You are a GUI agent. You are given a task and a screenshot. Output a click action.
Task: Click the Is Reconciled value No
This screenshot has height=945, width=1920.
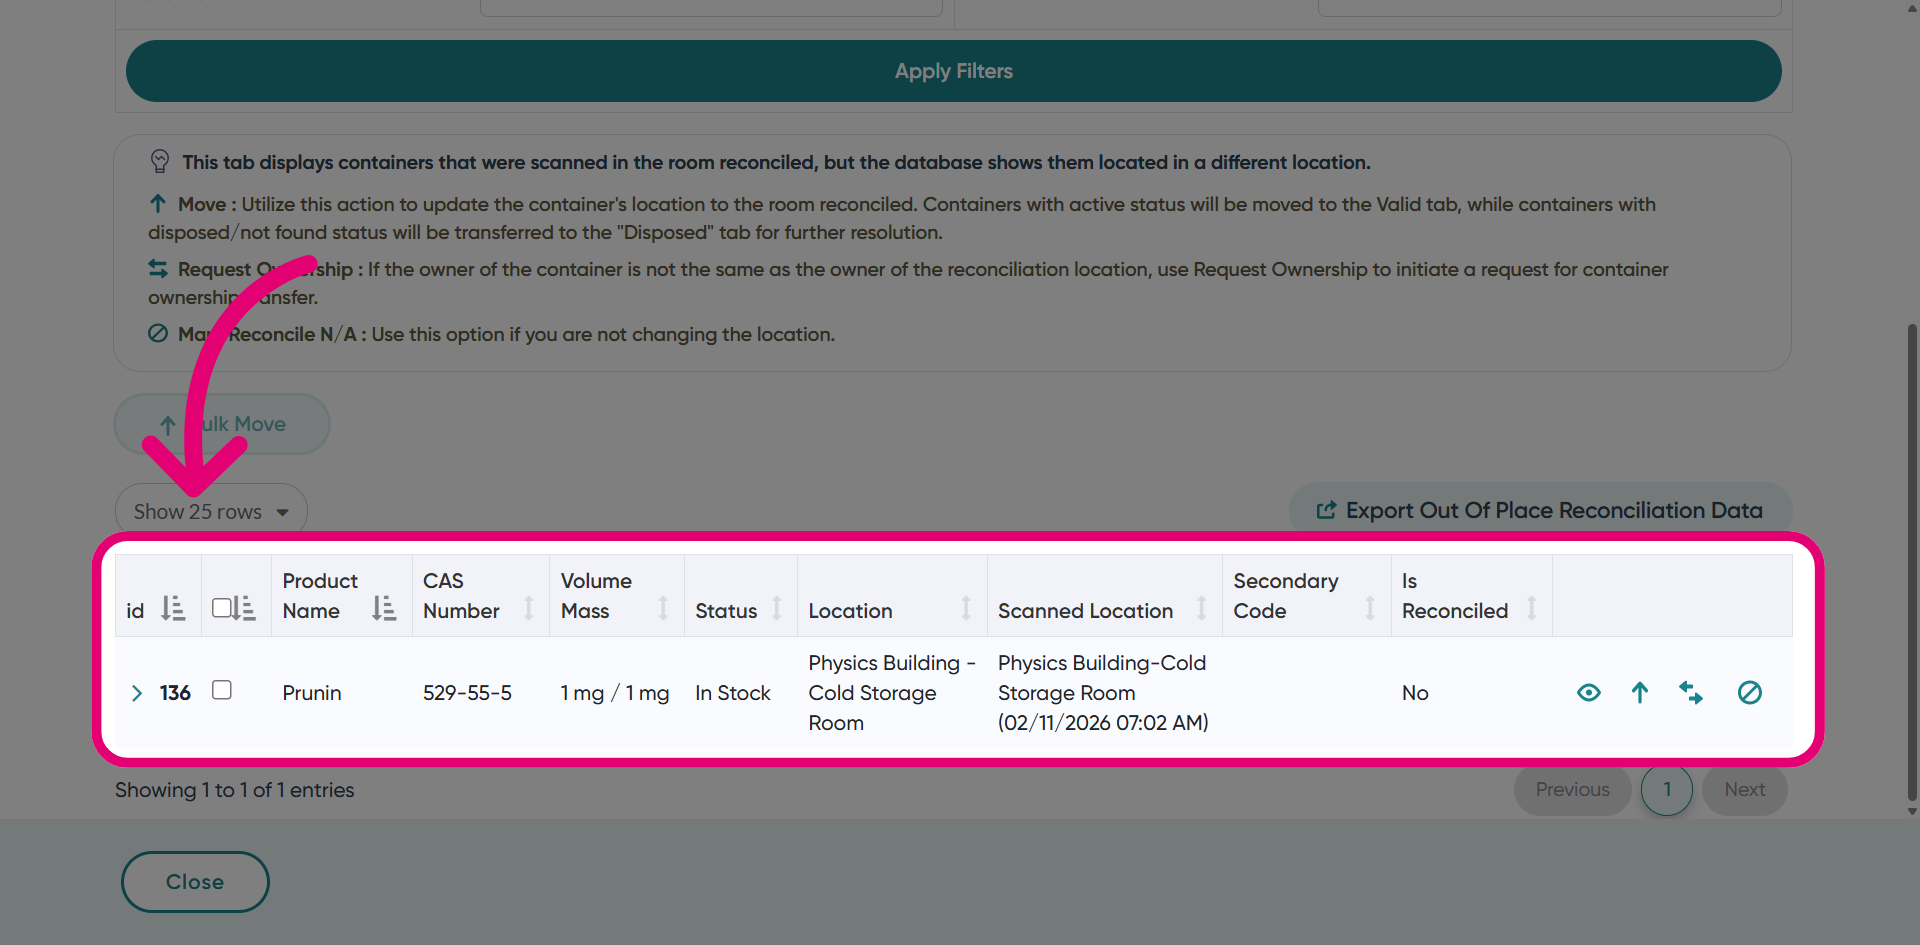[1415, 693]
